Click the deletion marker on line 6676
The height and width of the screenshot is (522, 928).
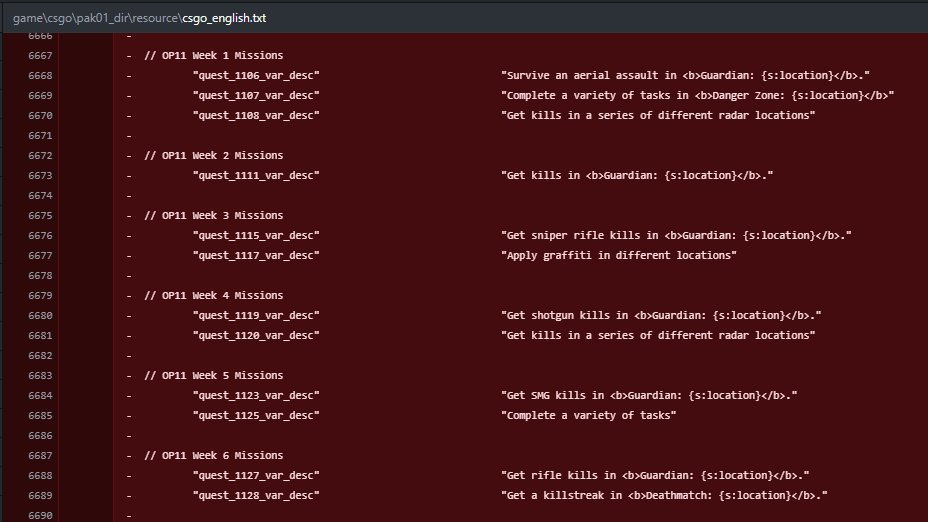(x=128, y=235)
